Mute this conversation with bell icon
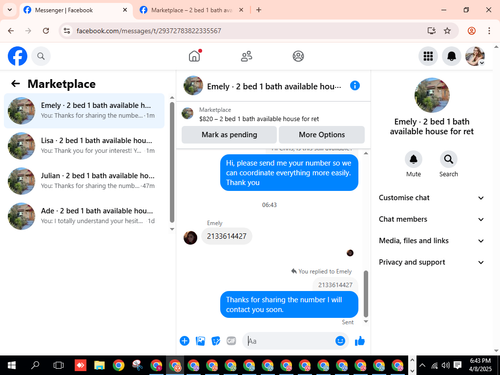This screenshot has height=375, width=500. (413, 159)
